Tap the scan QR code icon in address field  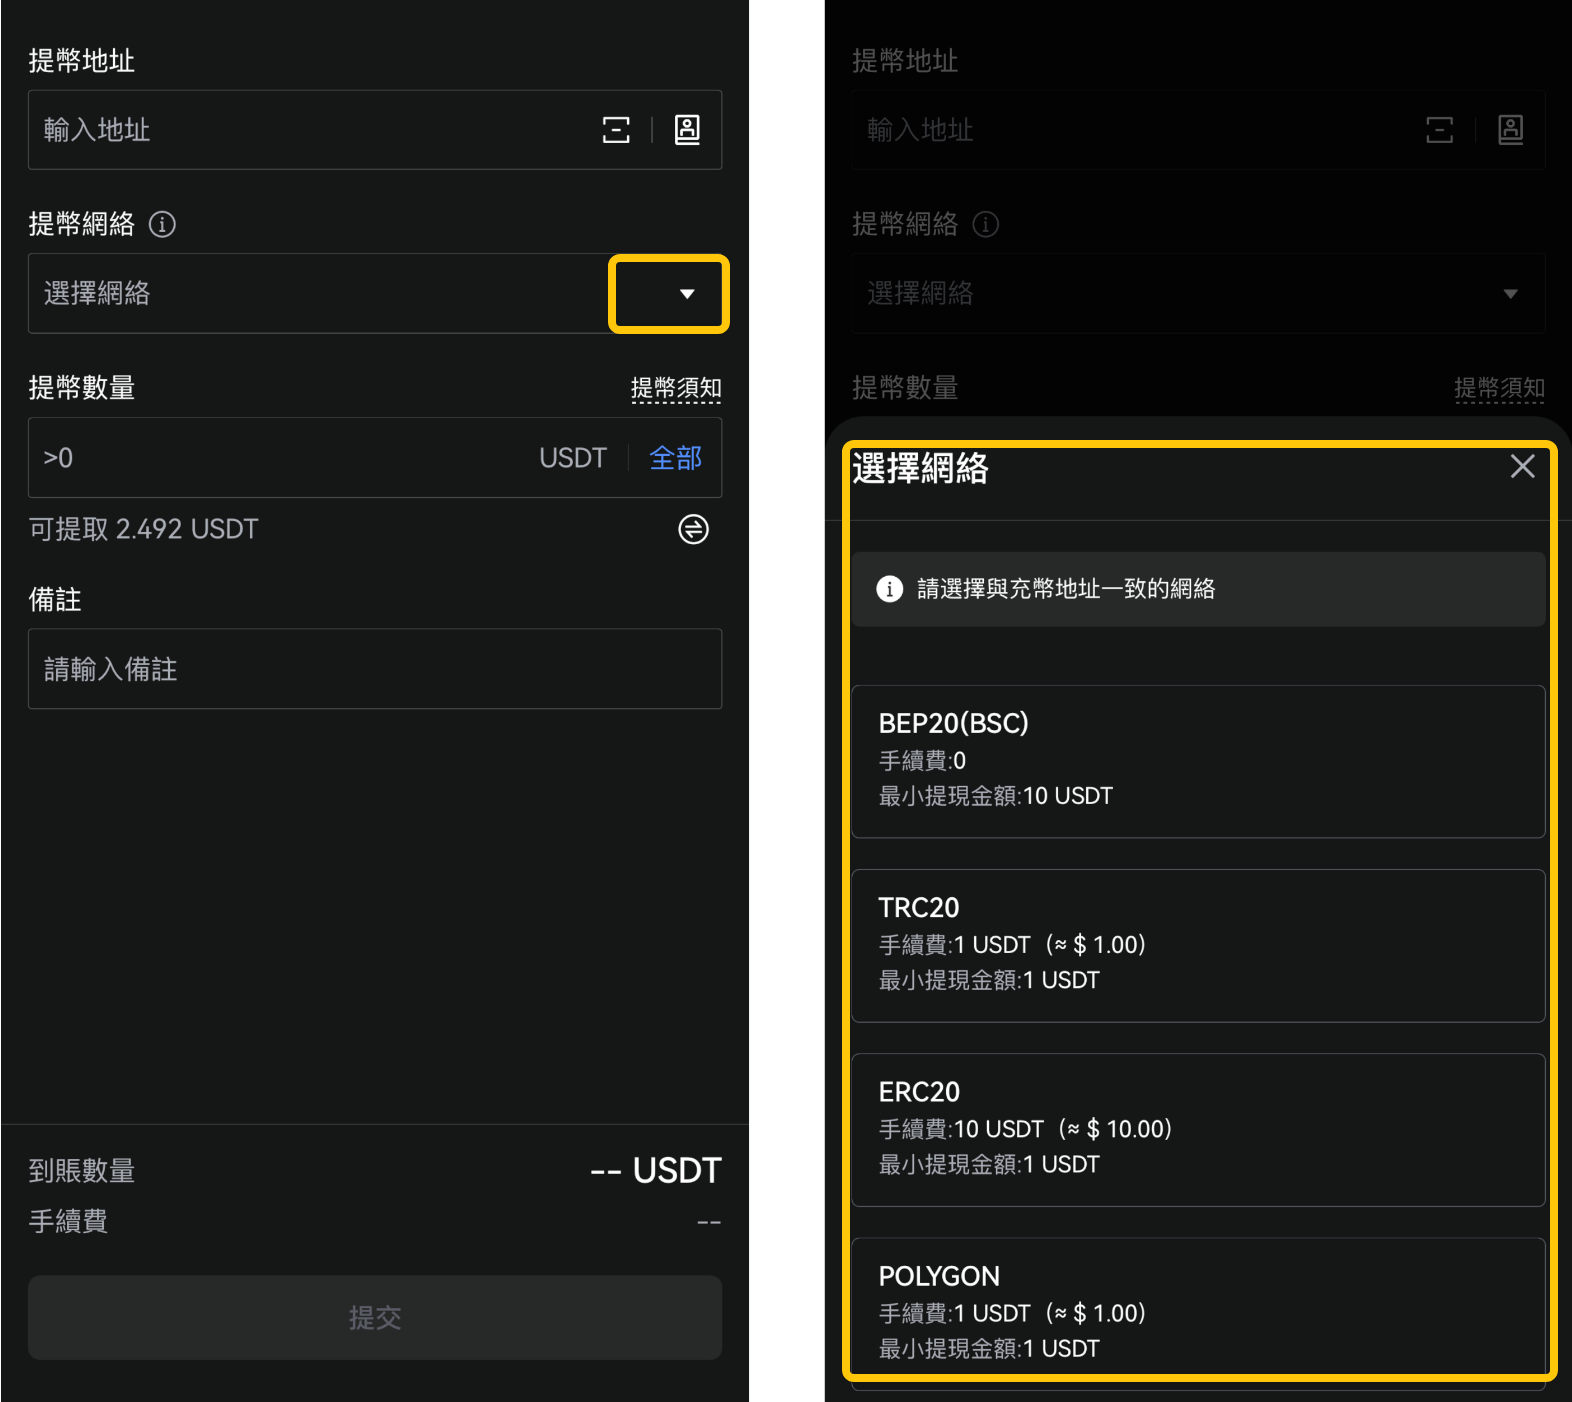tap(616, 130)
